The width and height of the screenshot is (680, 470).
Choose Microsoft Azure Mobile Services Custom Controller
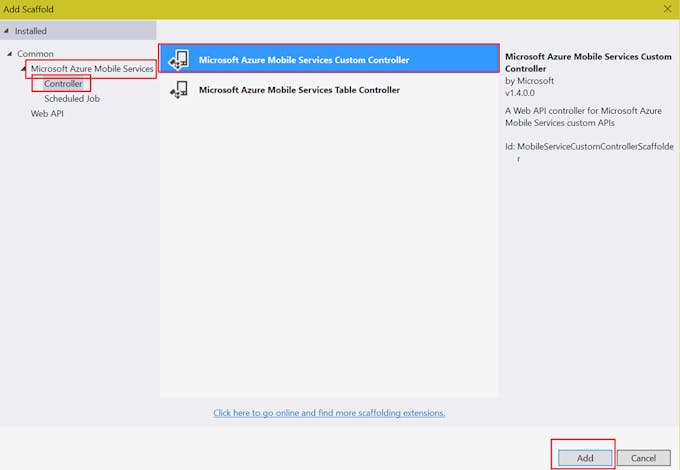[329, 59]
